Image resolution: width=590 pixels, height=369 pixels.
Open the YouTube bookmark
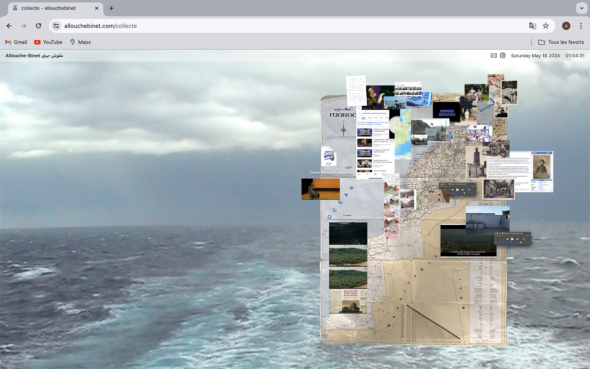[x=48, y=42]
